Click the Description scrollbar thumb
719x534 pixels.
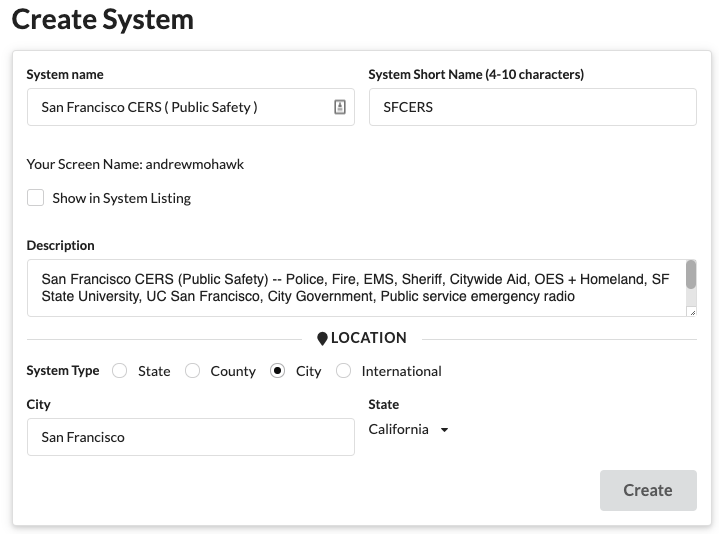coord(691,275)
